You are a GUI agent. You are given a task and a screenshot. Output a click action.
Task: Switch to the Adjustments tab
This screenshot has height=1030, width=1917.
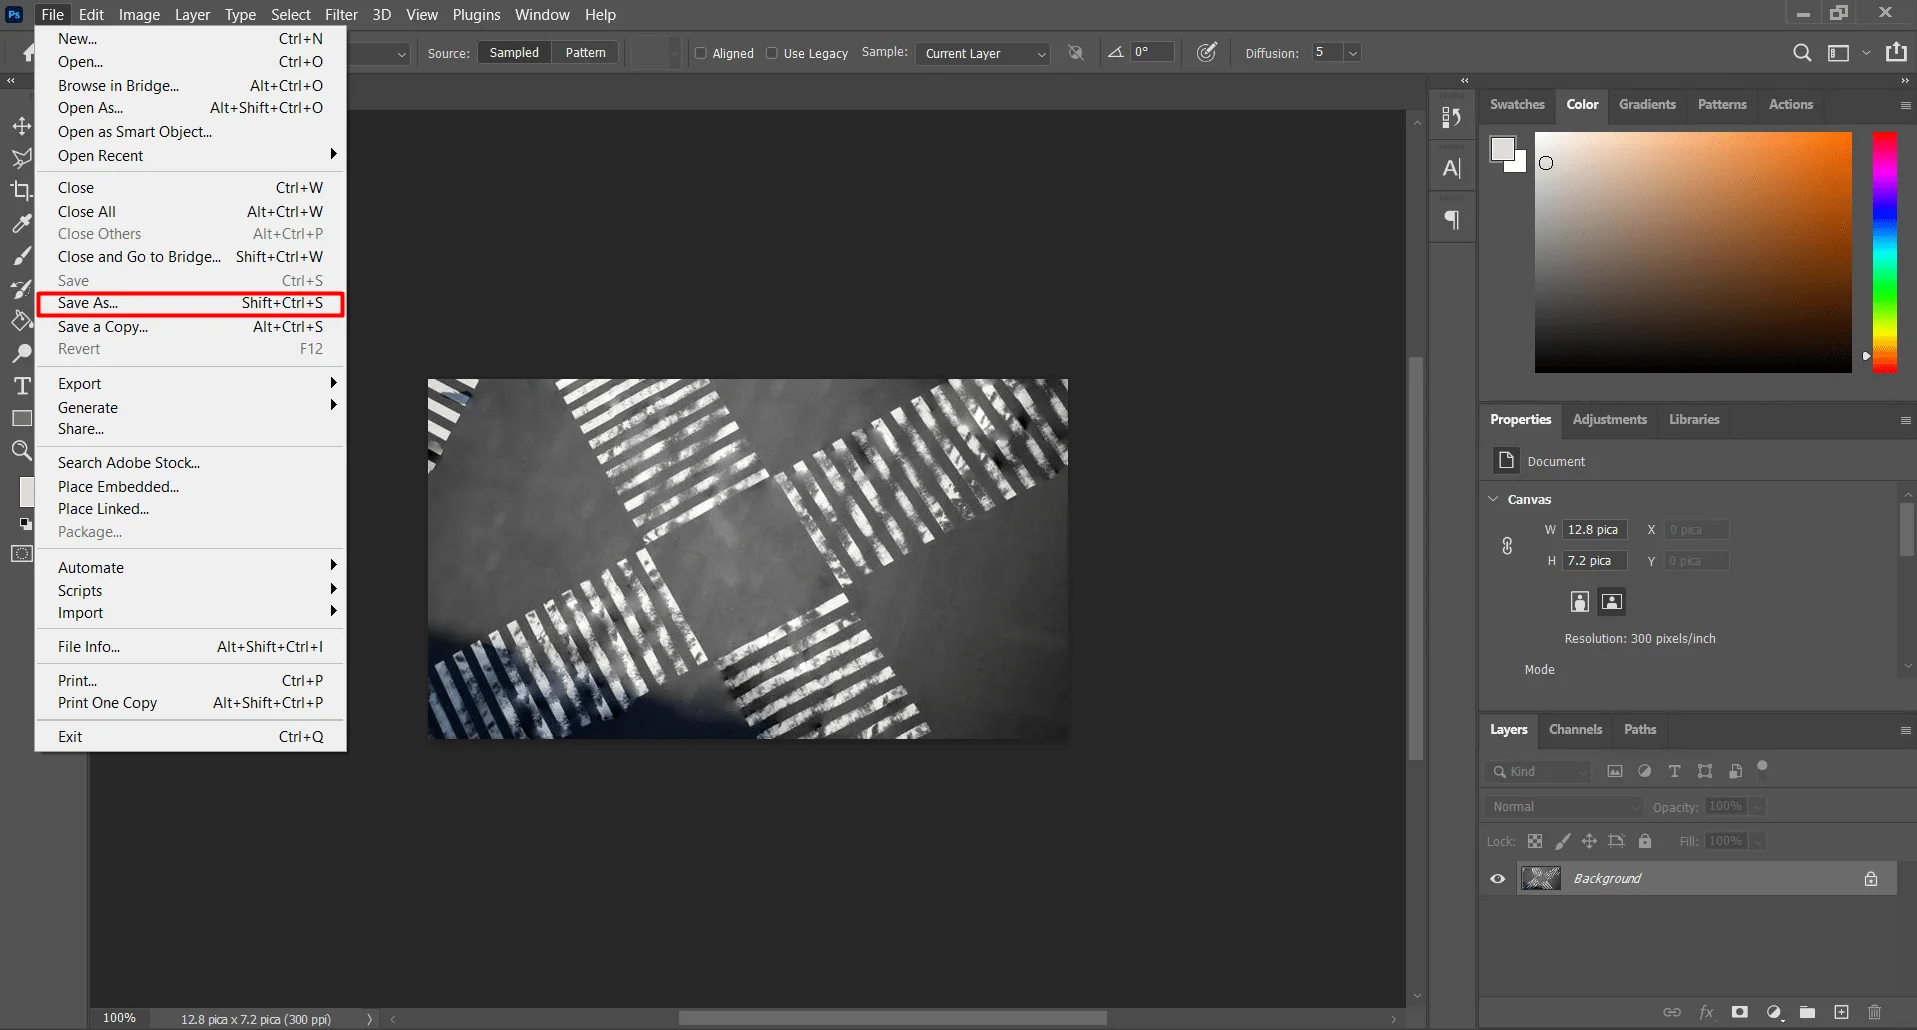coord(1609,419)
